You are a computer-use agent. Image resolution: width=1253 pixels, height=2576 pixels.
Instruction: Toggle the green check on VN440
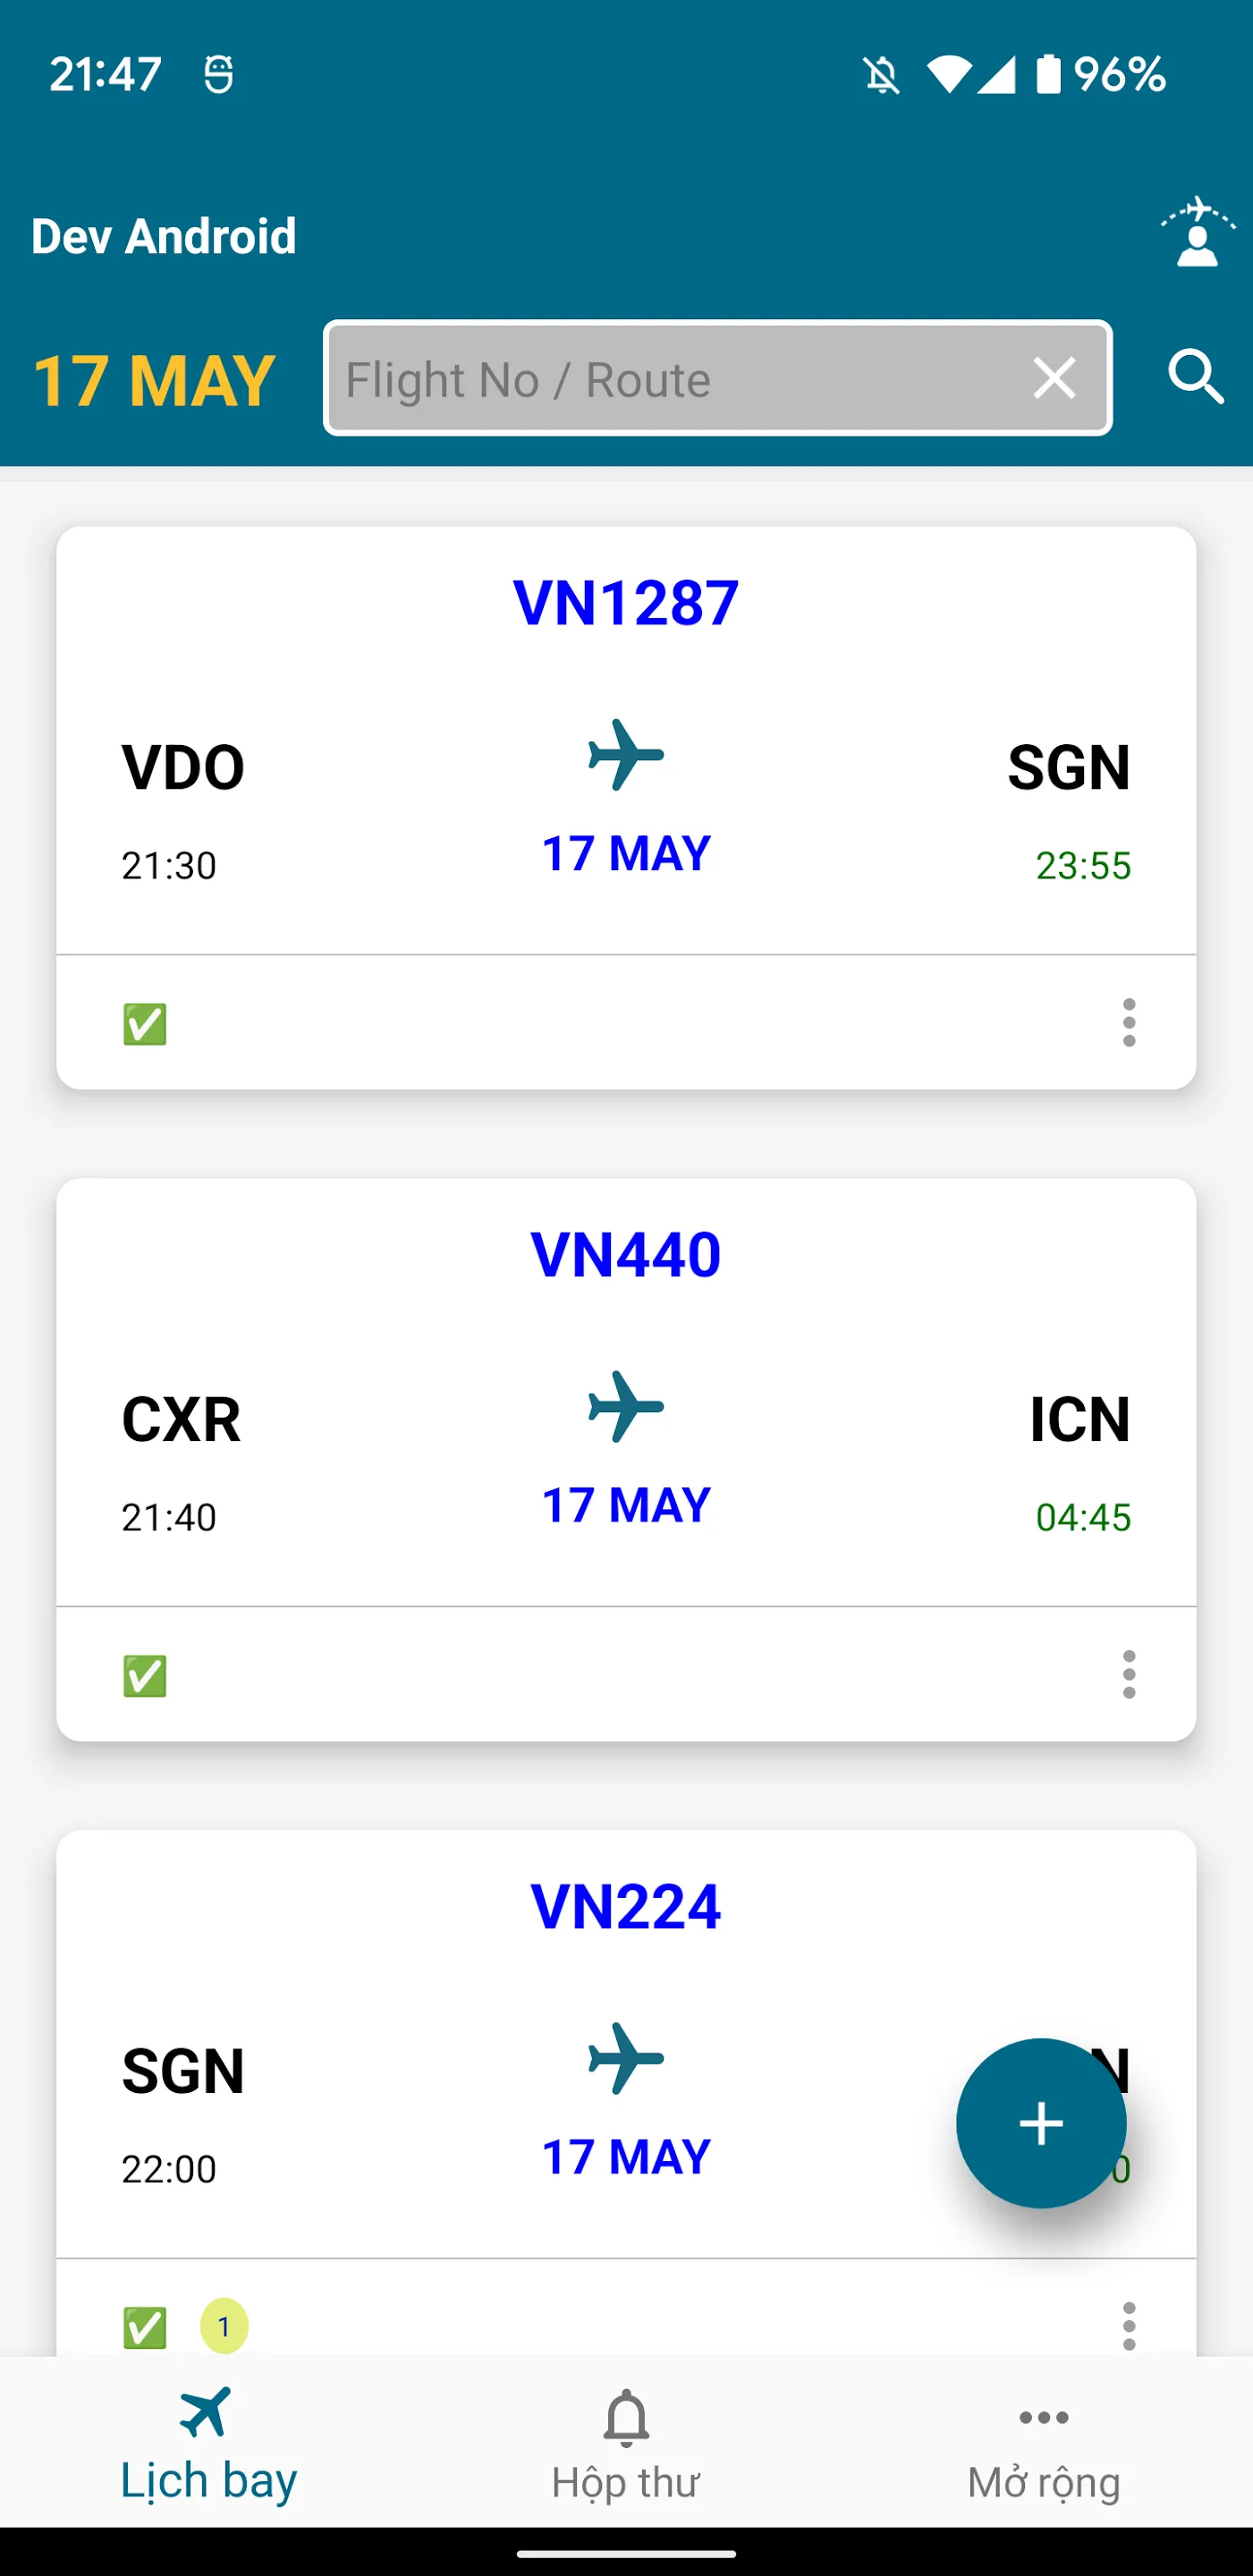pyautogui.click(x=145, y=1676)
